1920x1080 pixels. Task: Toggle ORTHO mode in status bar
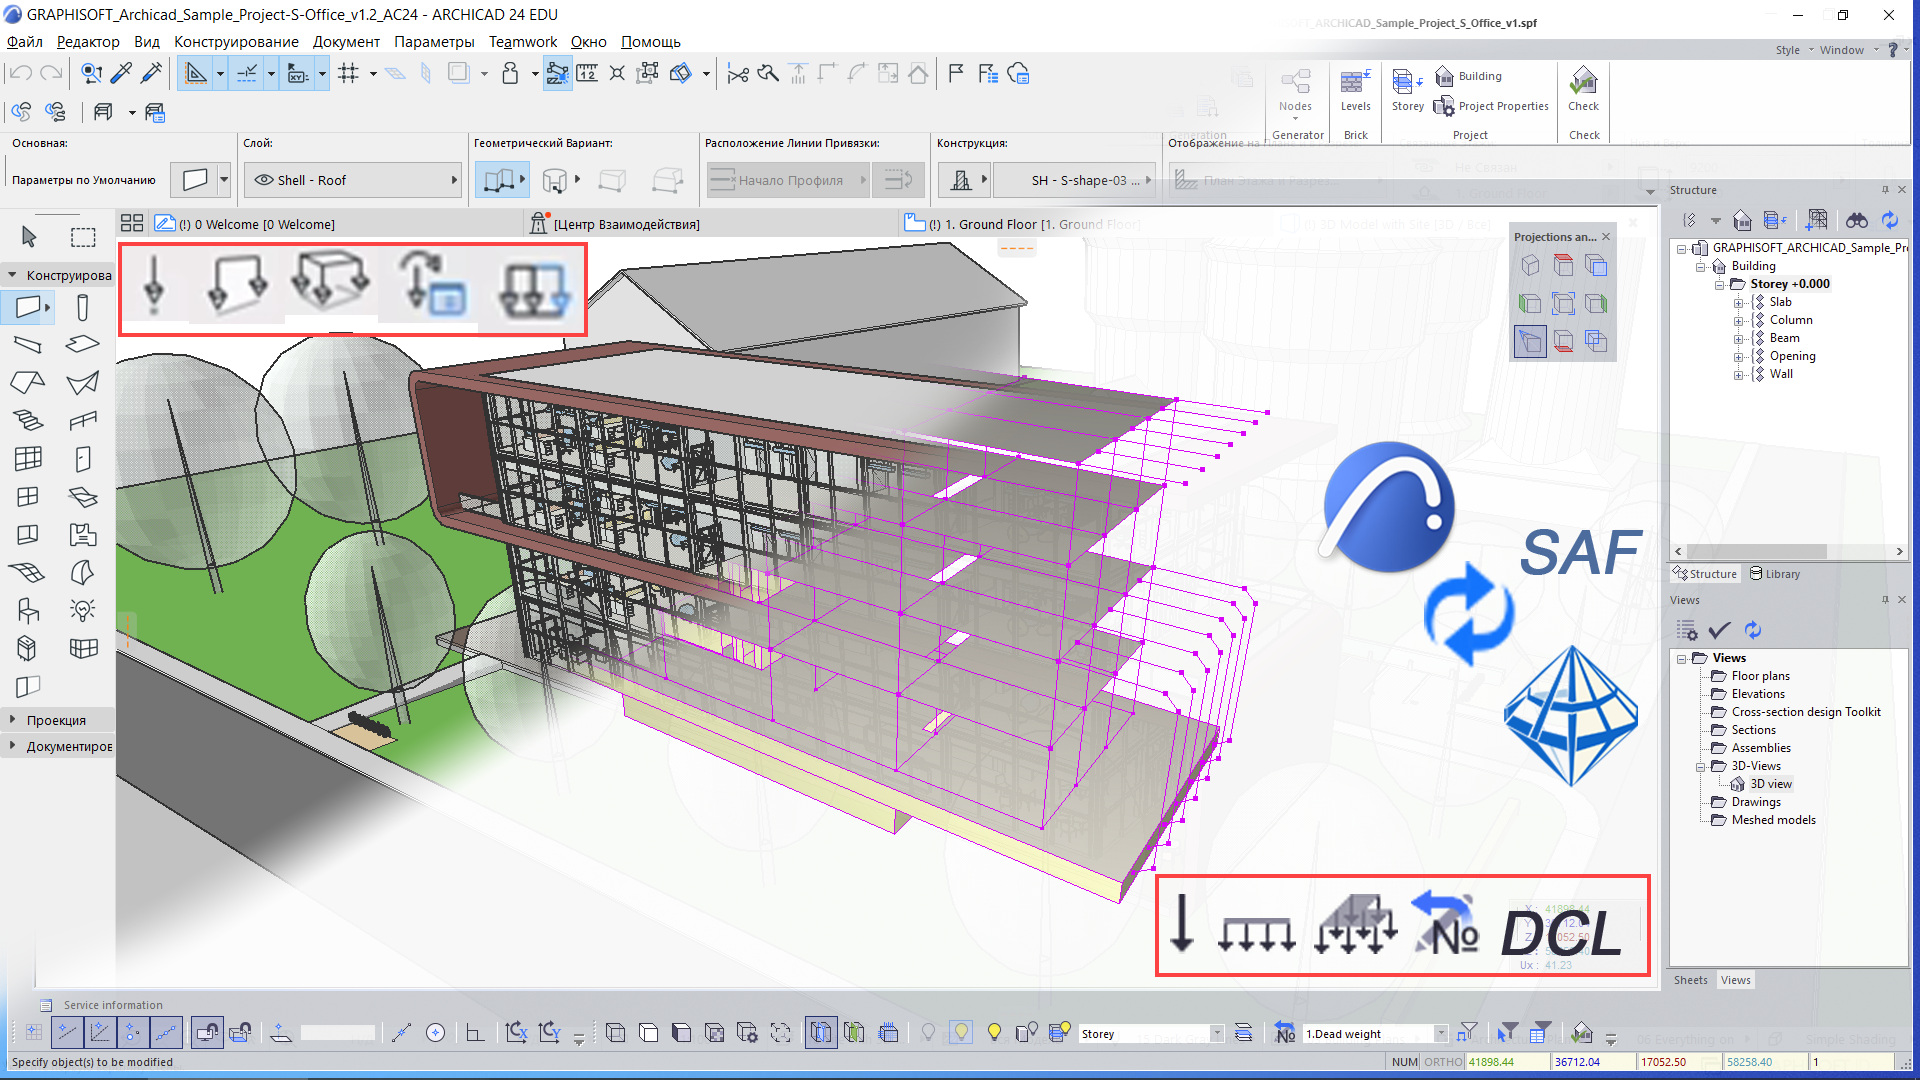pyautogui.click(x=1442, y=1062)
